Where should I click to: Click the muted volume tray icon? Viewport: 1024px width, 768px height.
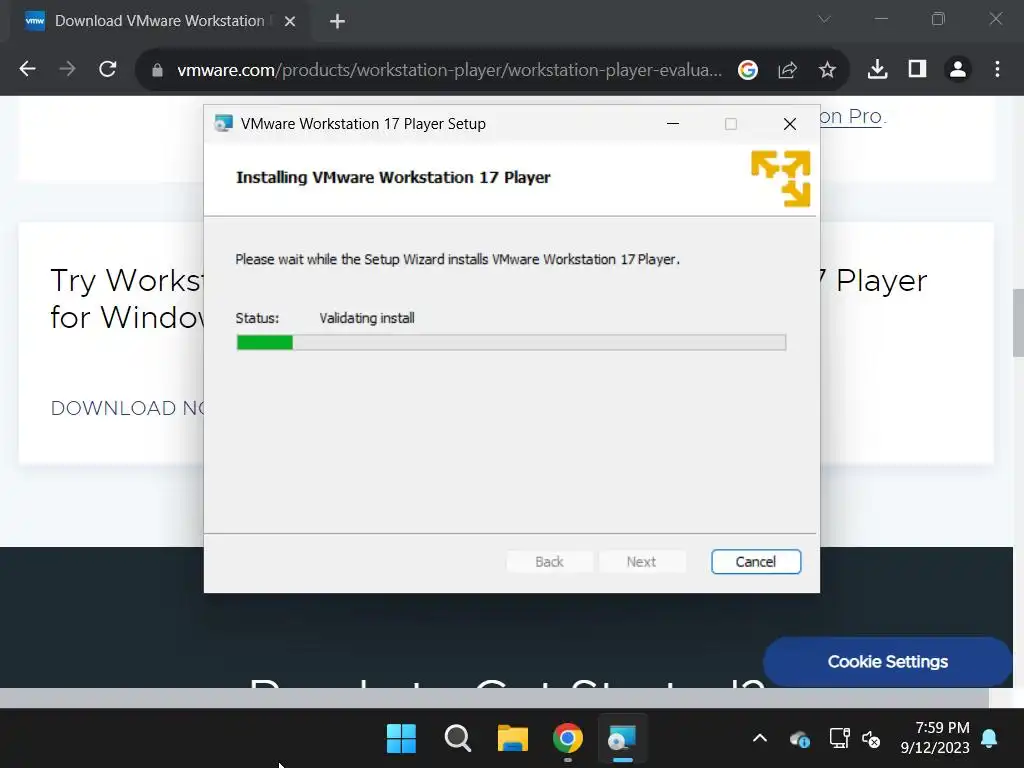coord(871,739)
